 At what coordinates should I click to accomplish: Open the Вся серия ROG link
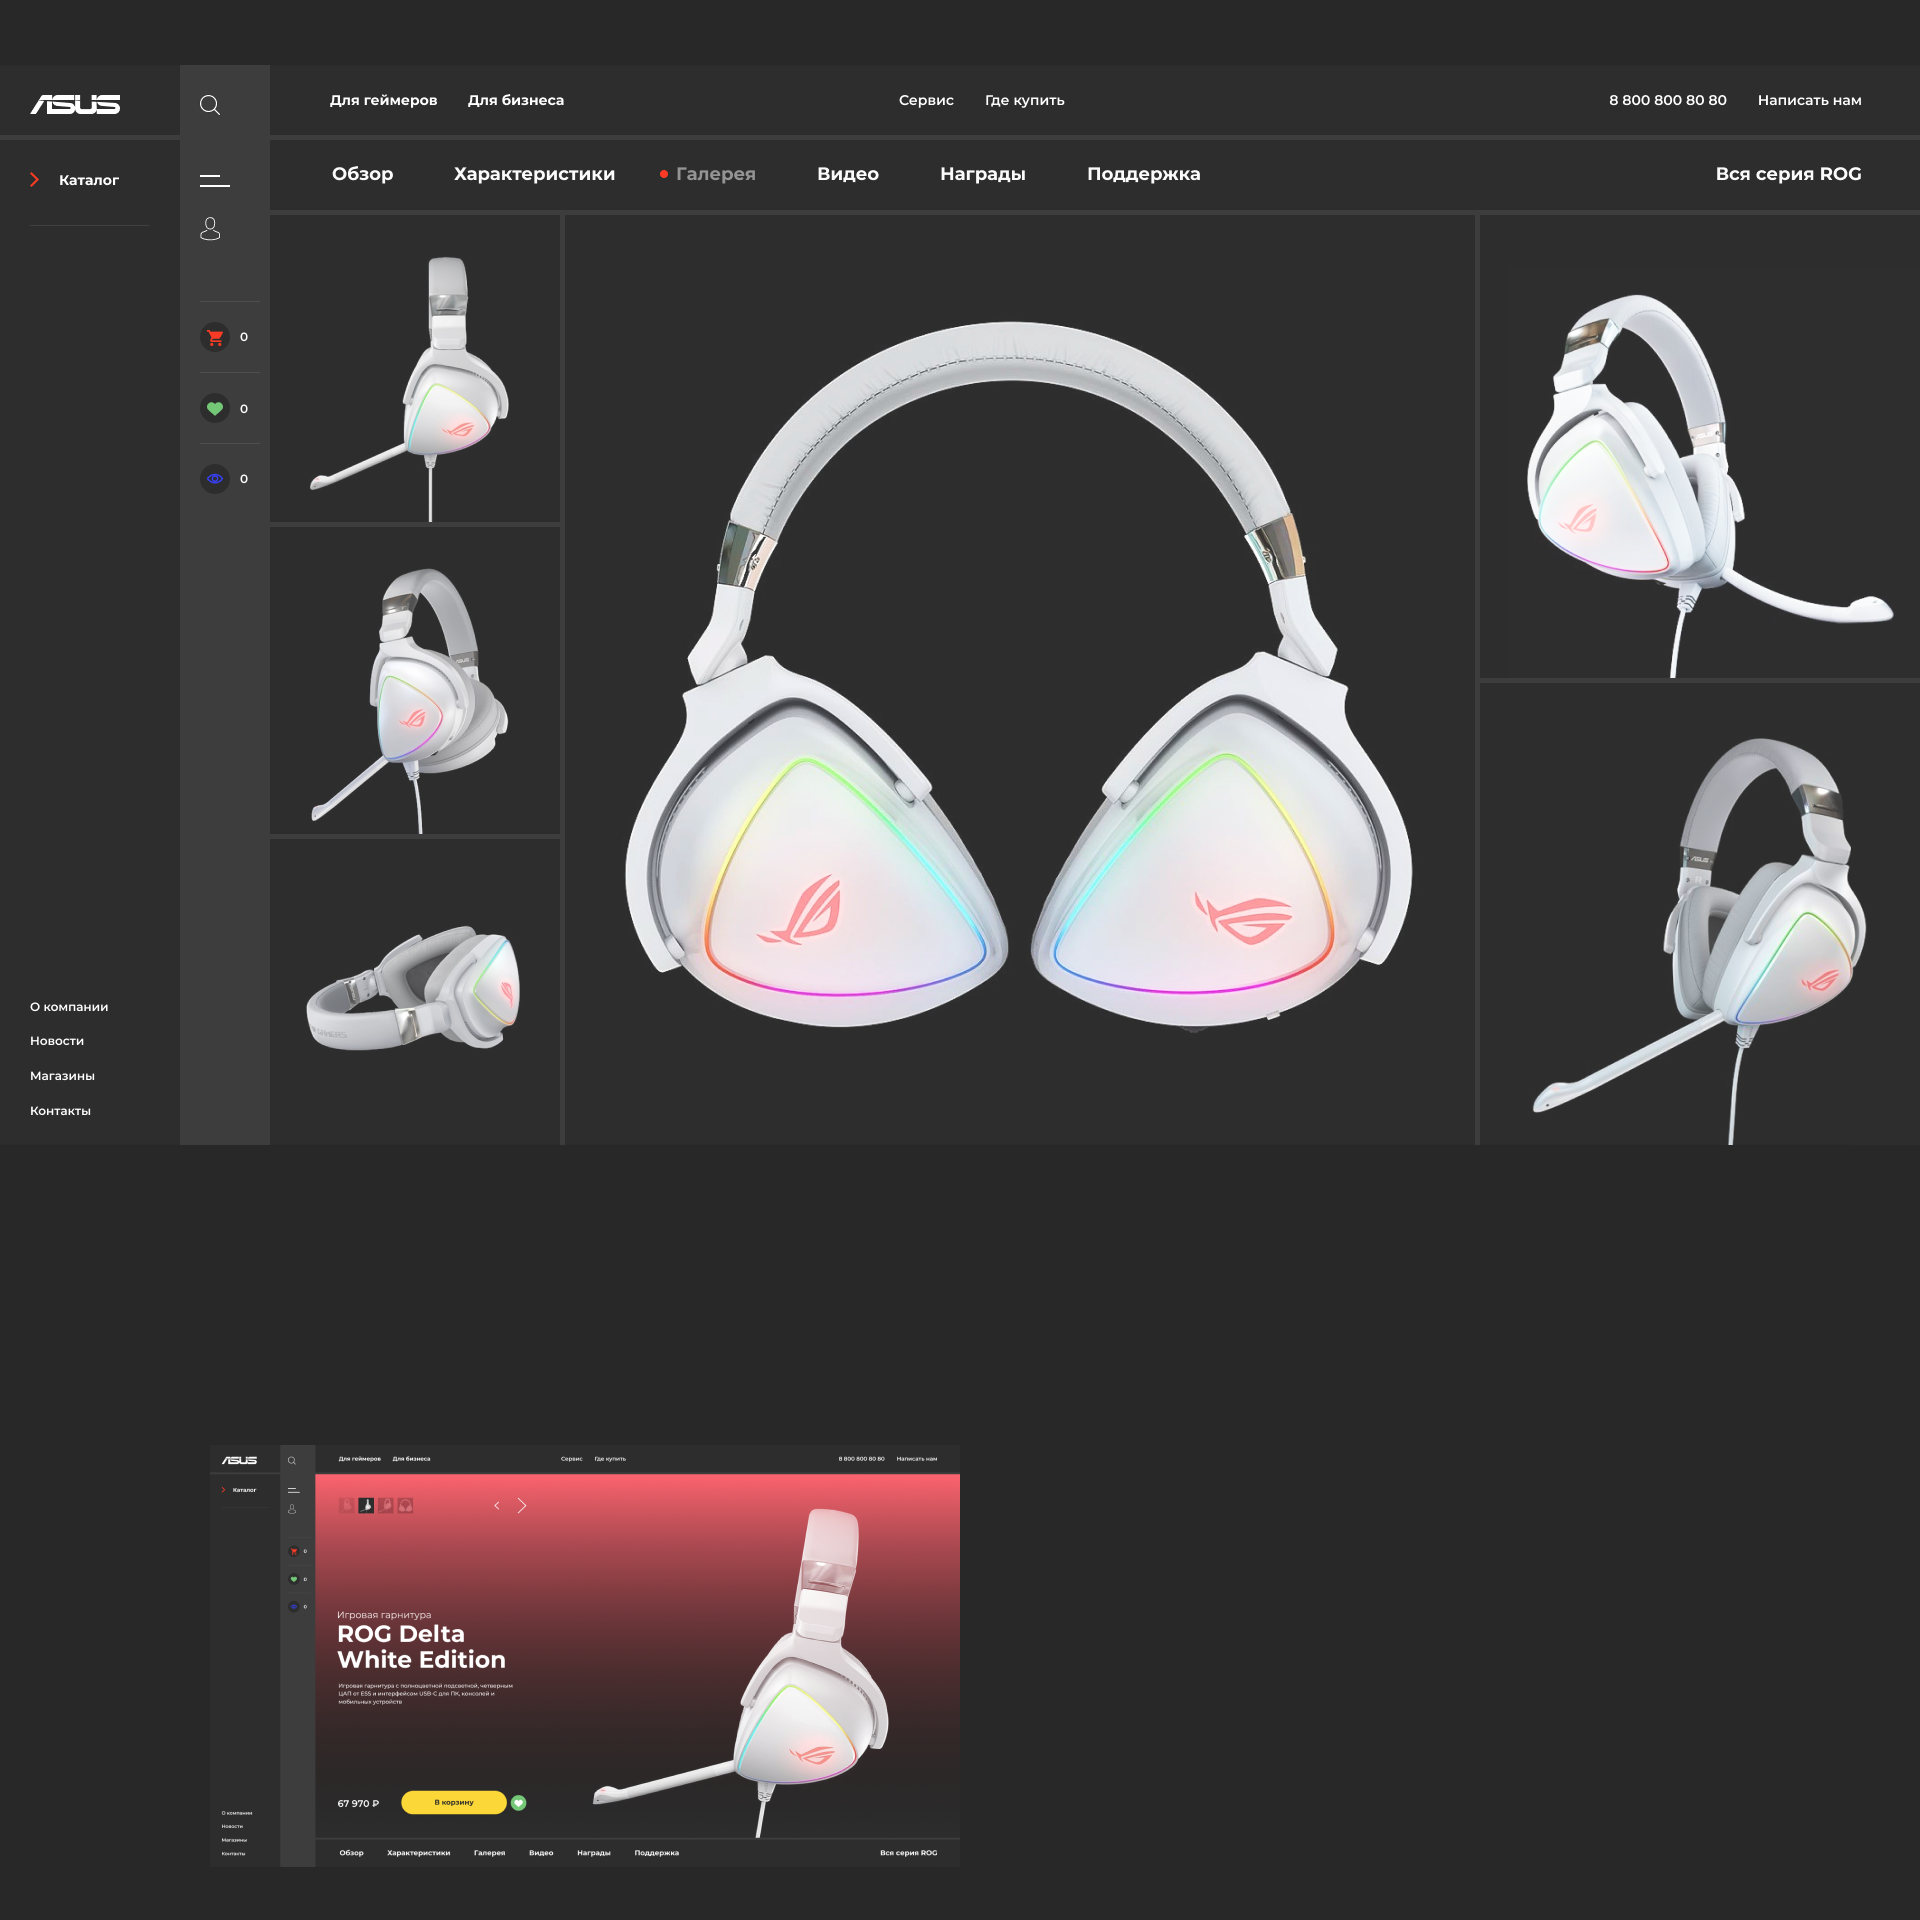click(x=1788, y=174)
